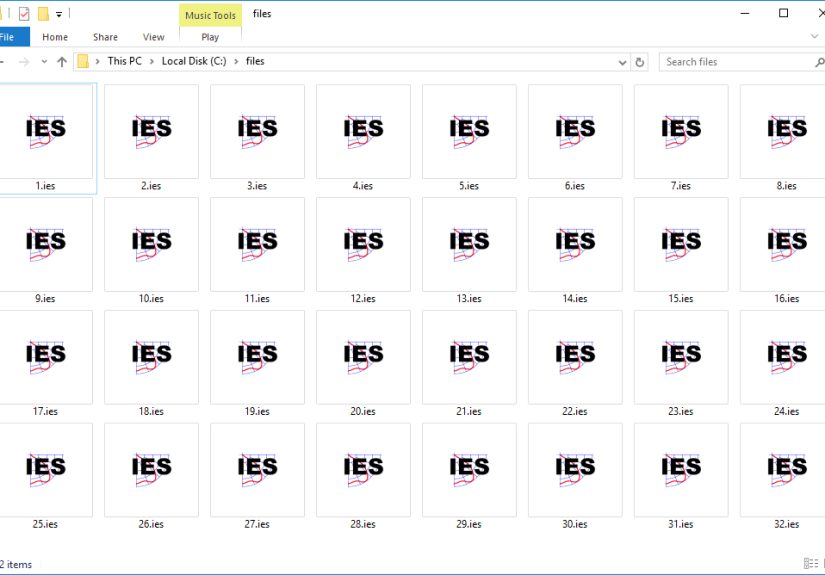Image resolution: width=825 pixels, height=575 pixels.
Task: Switch to details view layout
Action: click(811, 563)
